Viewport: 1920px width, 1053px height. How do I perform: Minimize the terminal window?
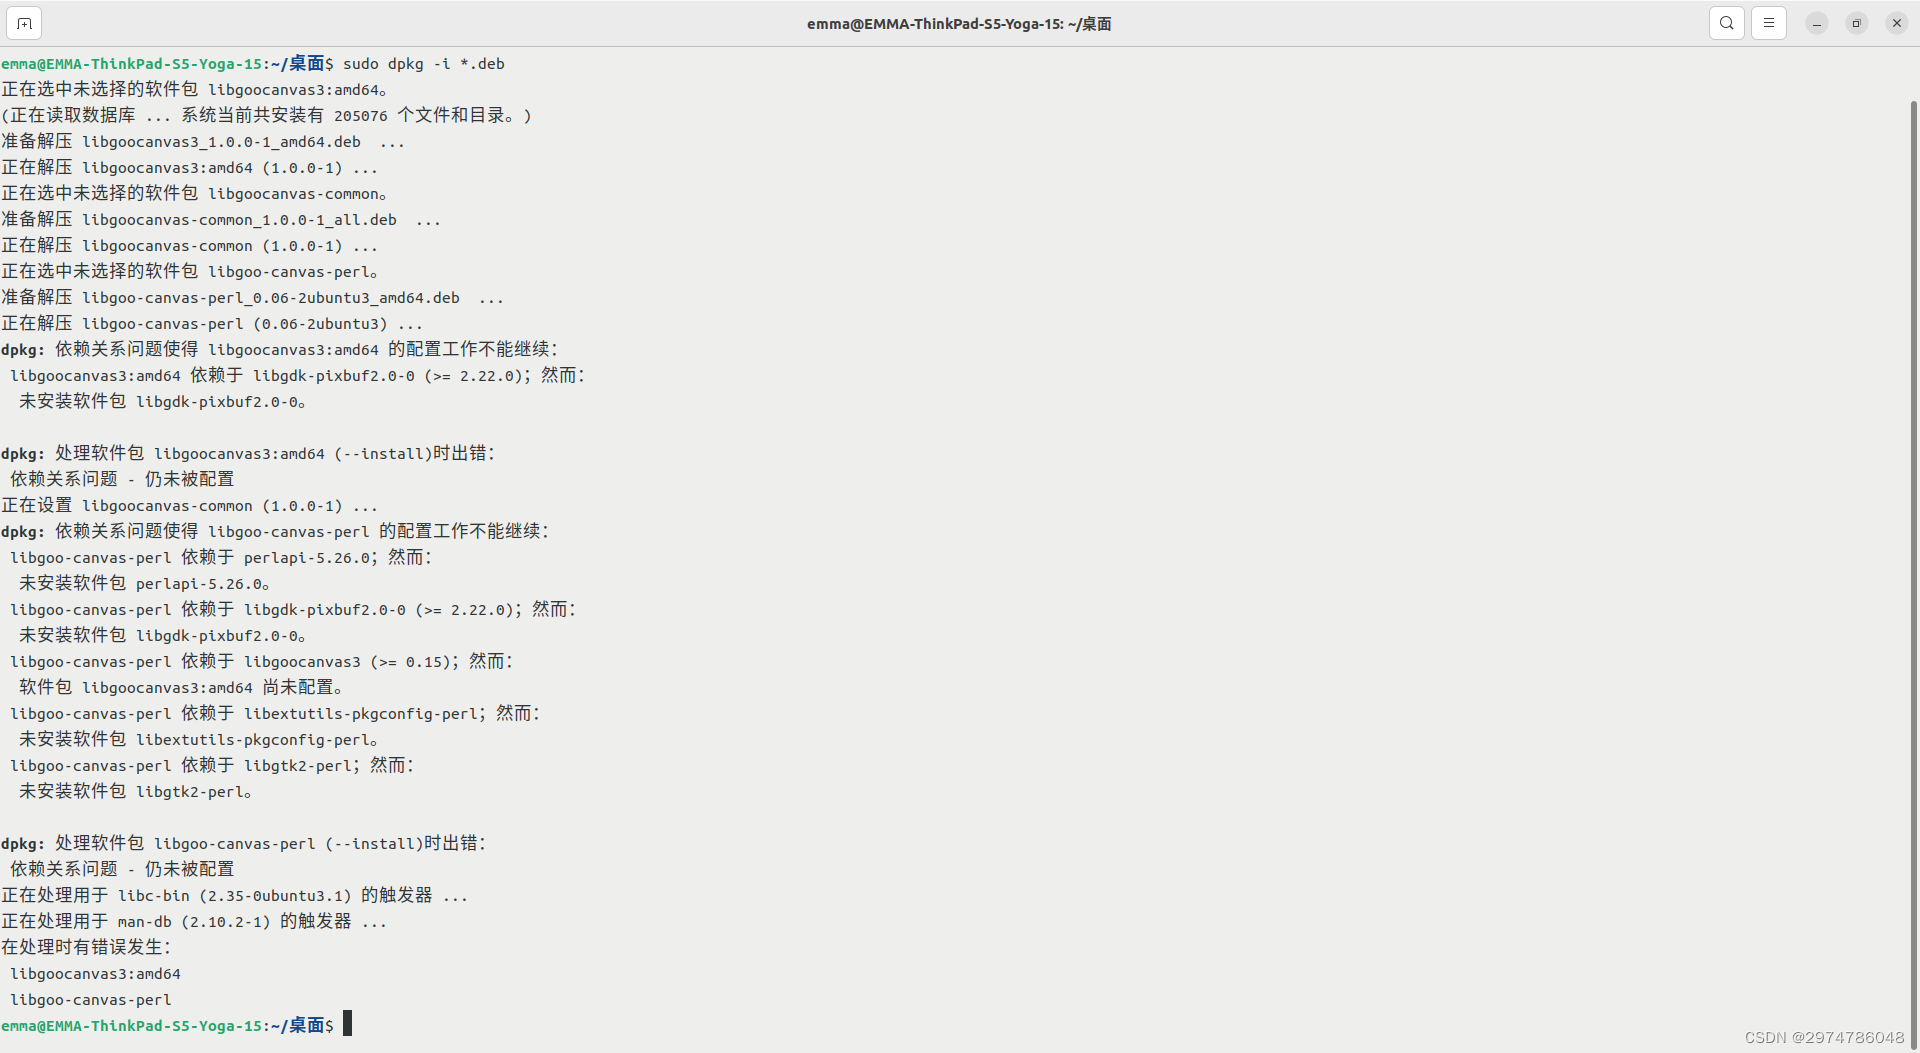1816,22
